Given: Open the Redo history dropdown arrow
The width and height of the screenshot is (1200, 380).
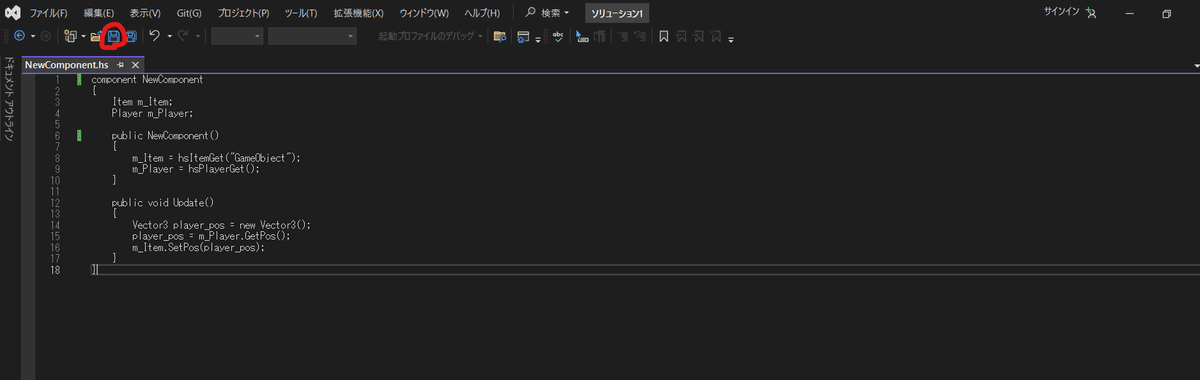Looking at the screenshot, I should pyautogui.click(x=198, y=37).
